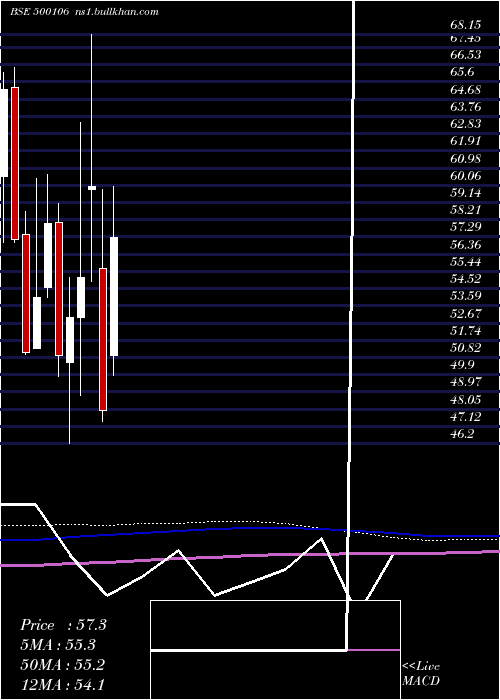Click the 51.74 price level label
The height and width of the screenshot is (700, 500).
pyautogui.click(x=466, y=331)
